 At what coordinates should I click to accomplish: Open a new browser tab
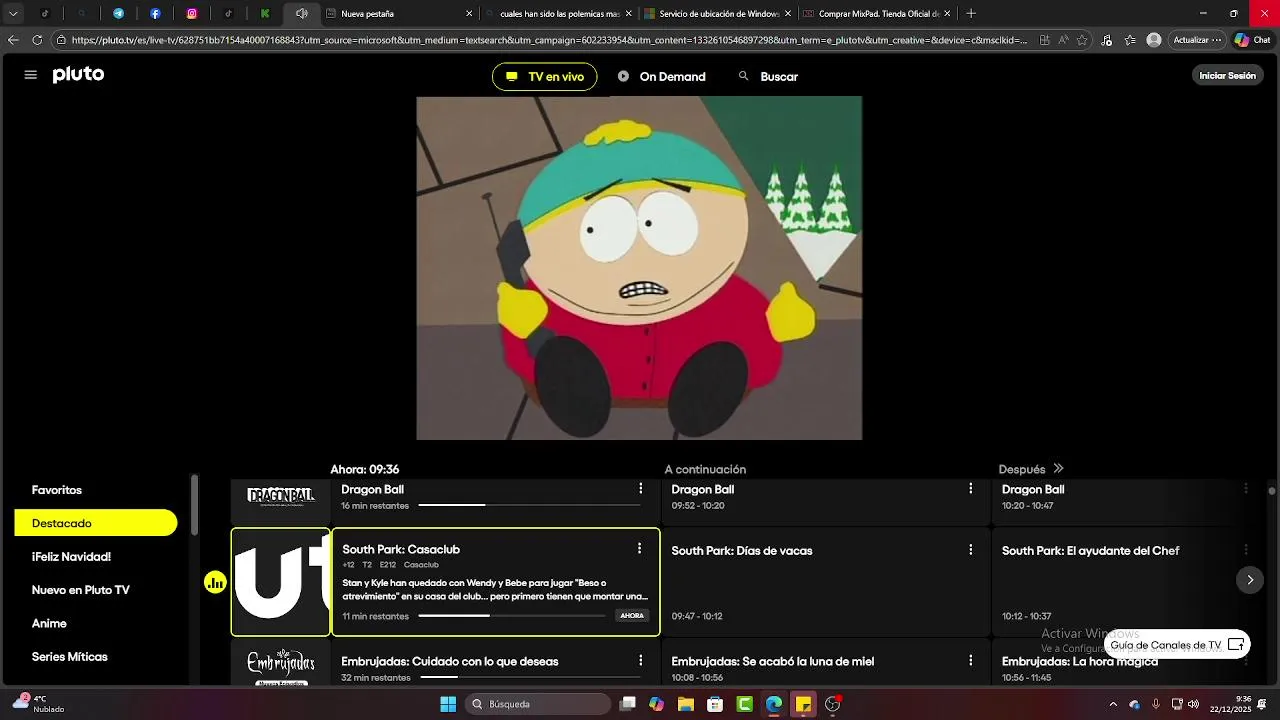971,14
